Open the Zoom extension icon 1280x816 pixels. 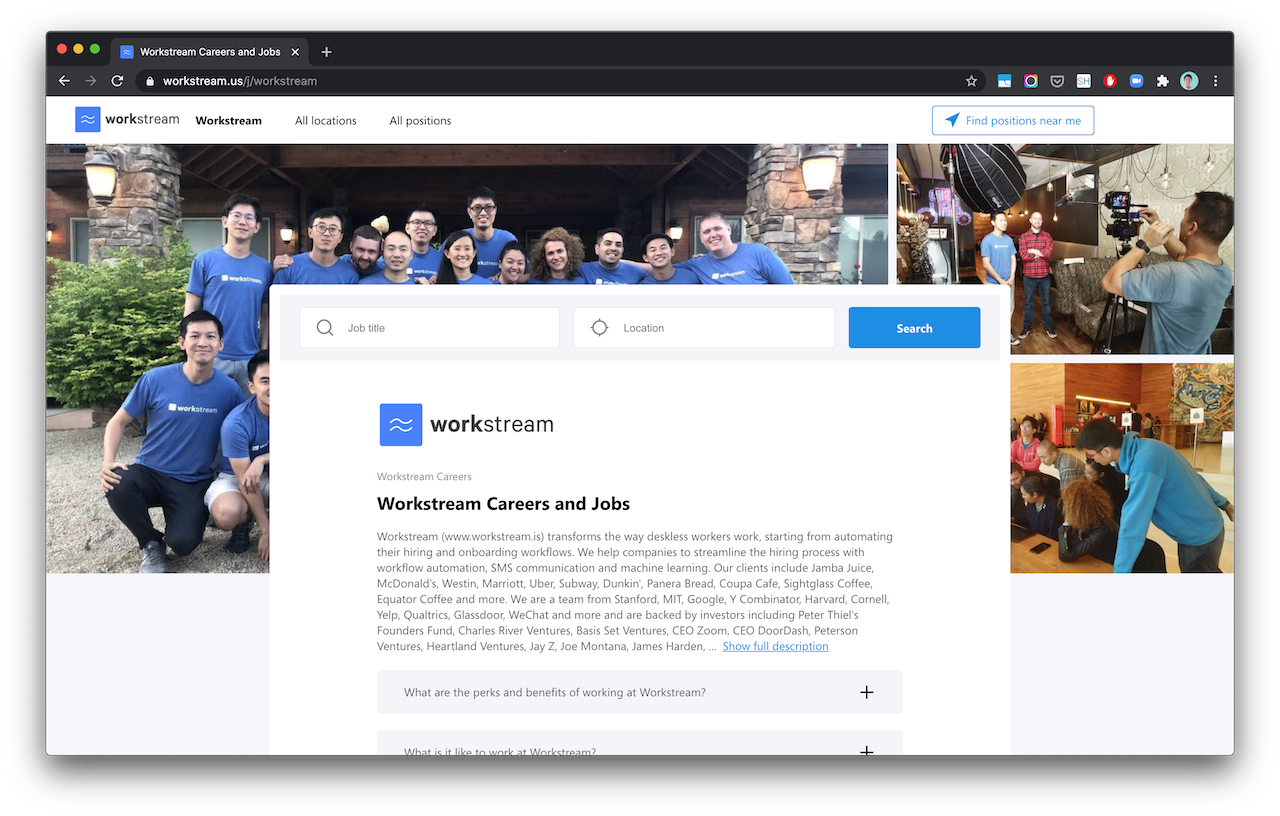1136,81
